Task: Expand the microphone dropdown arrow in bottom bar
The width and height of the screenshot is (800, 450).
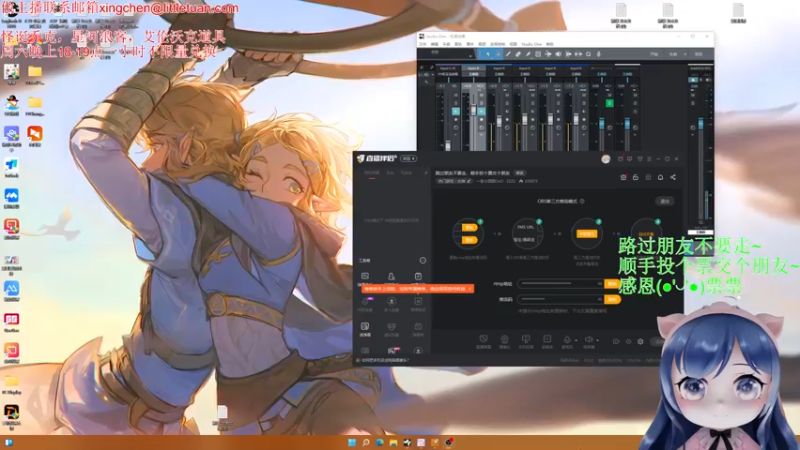Action: 576,340
